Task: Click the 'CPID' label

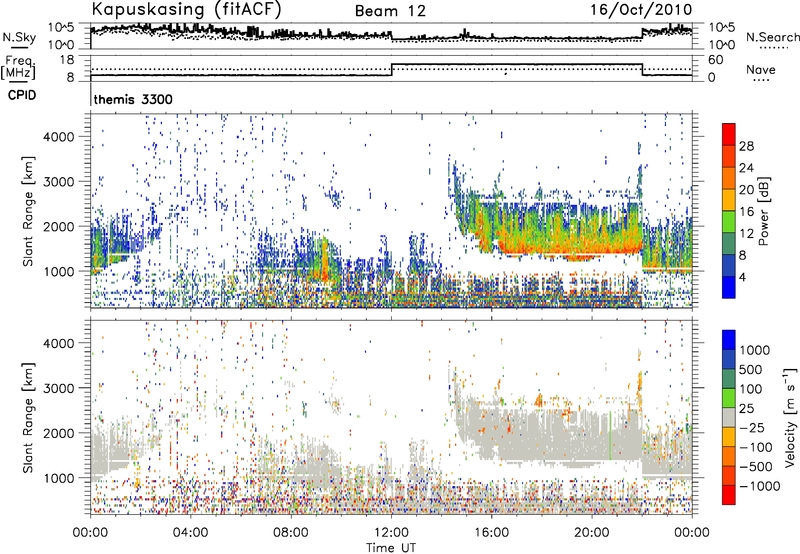Action: 22,95
